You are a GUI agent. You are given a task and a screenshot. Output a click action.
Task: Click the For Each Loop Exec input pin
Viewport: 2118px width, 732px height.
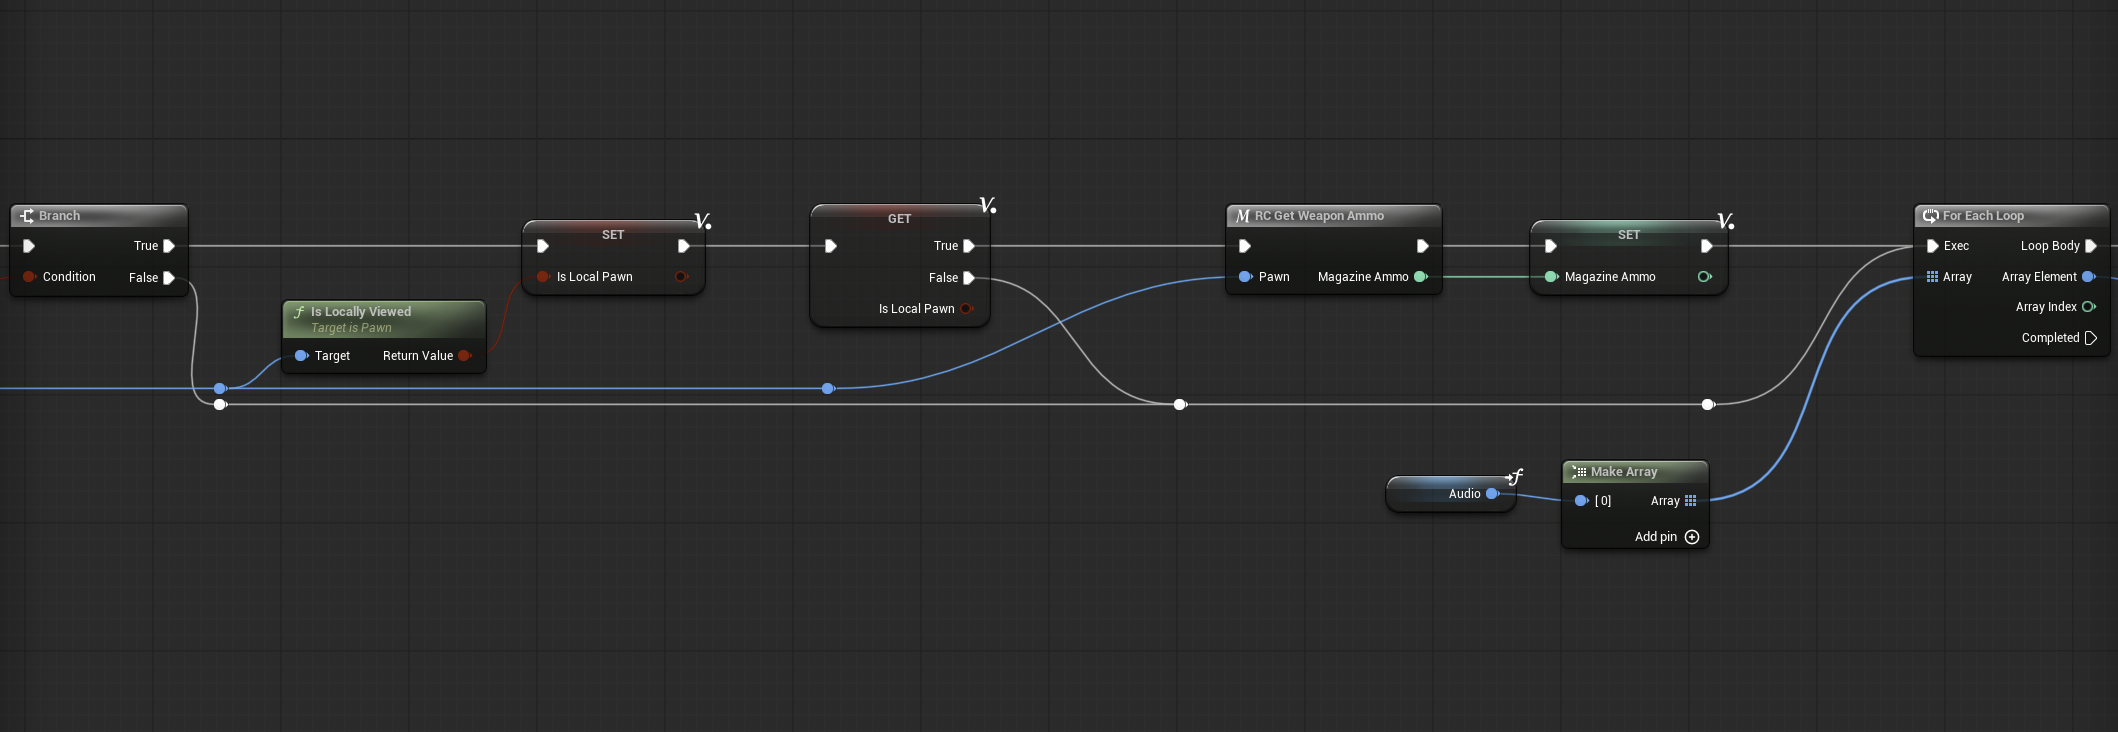1933,246
